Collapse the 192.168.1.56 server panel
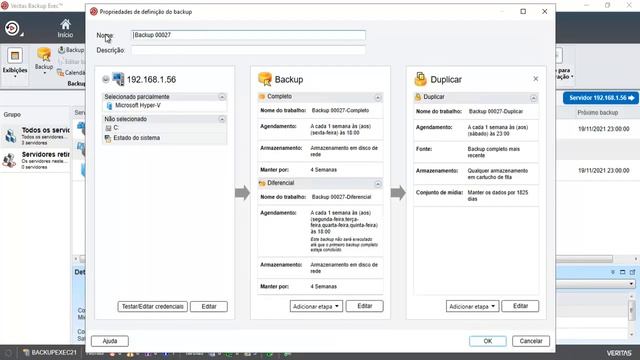The image size is (640, 360). tap(106, 79)
